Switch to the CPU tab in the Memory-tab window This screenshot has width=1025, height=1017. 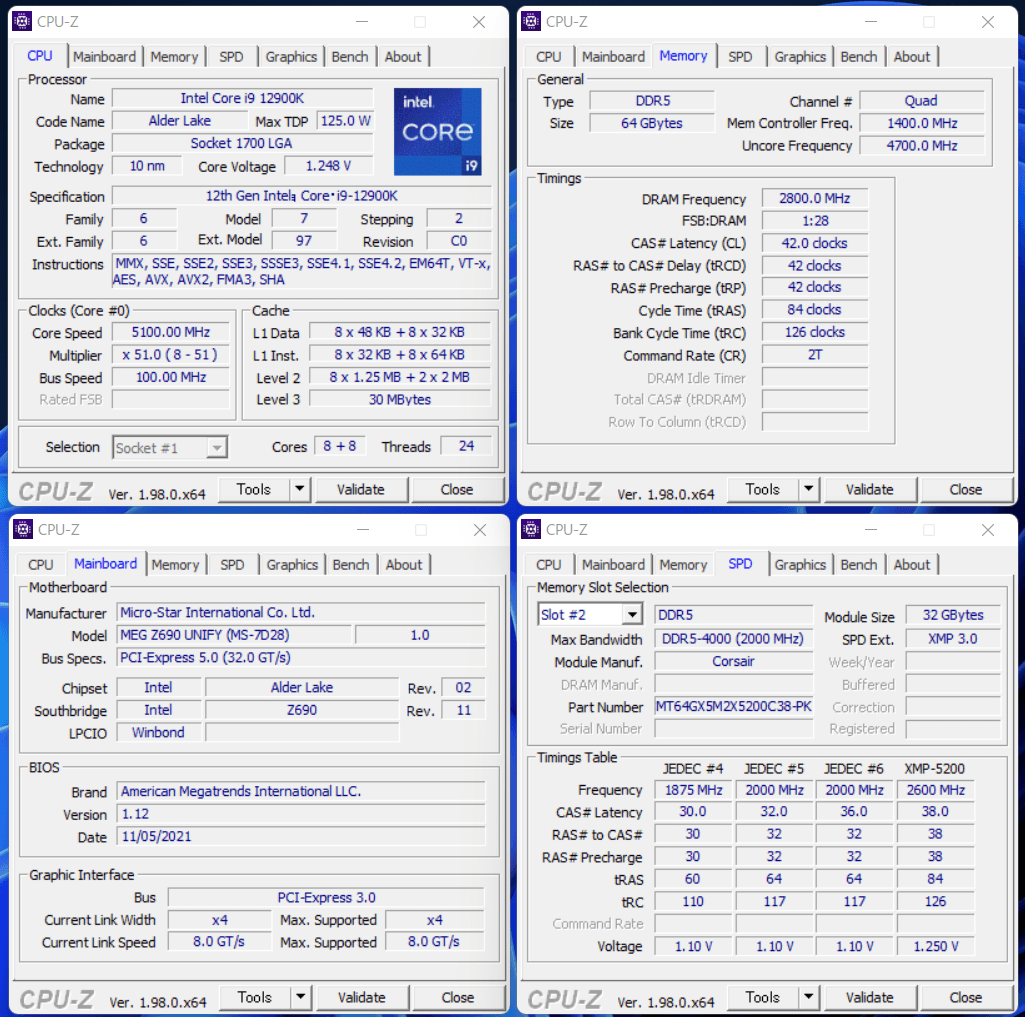coord(548,56)
